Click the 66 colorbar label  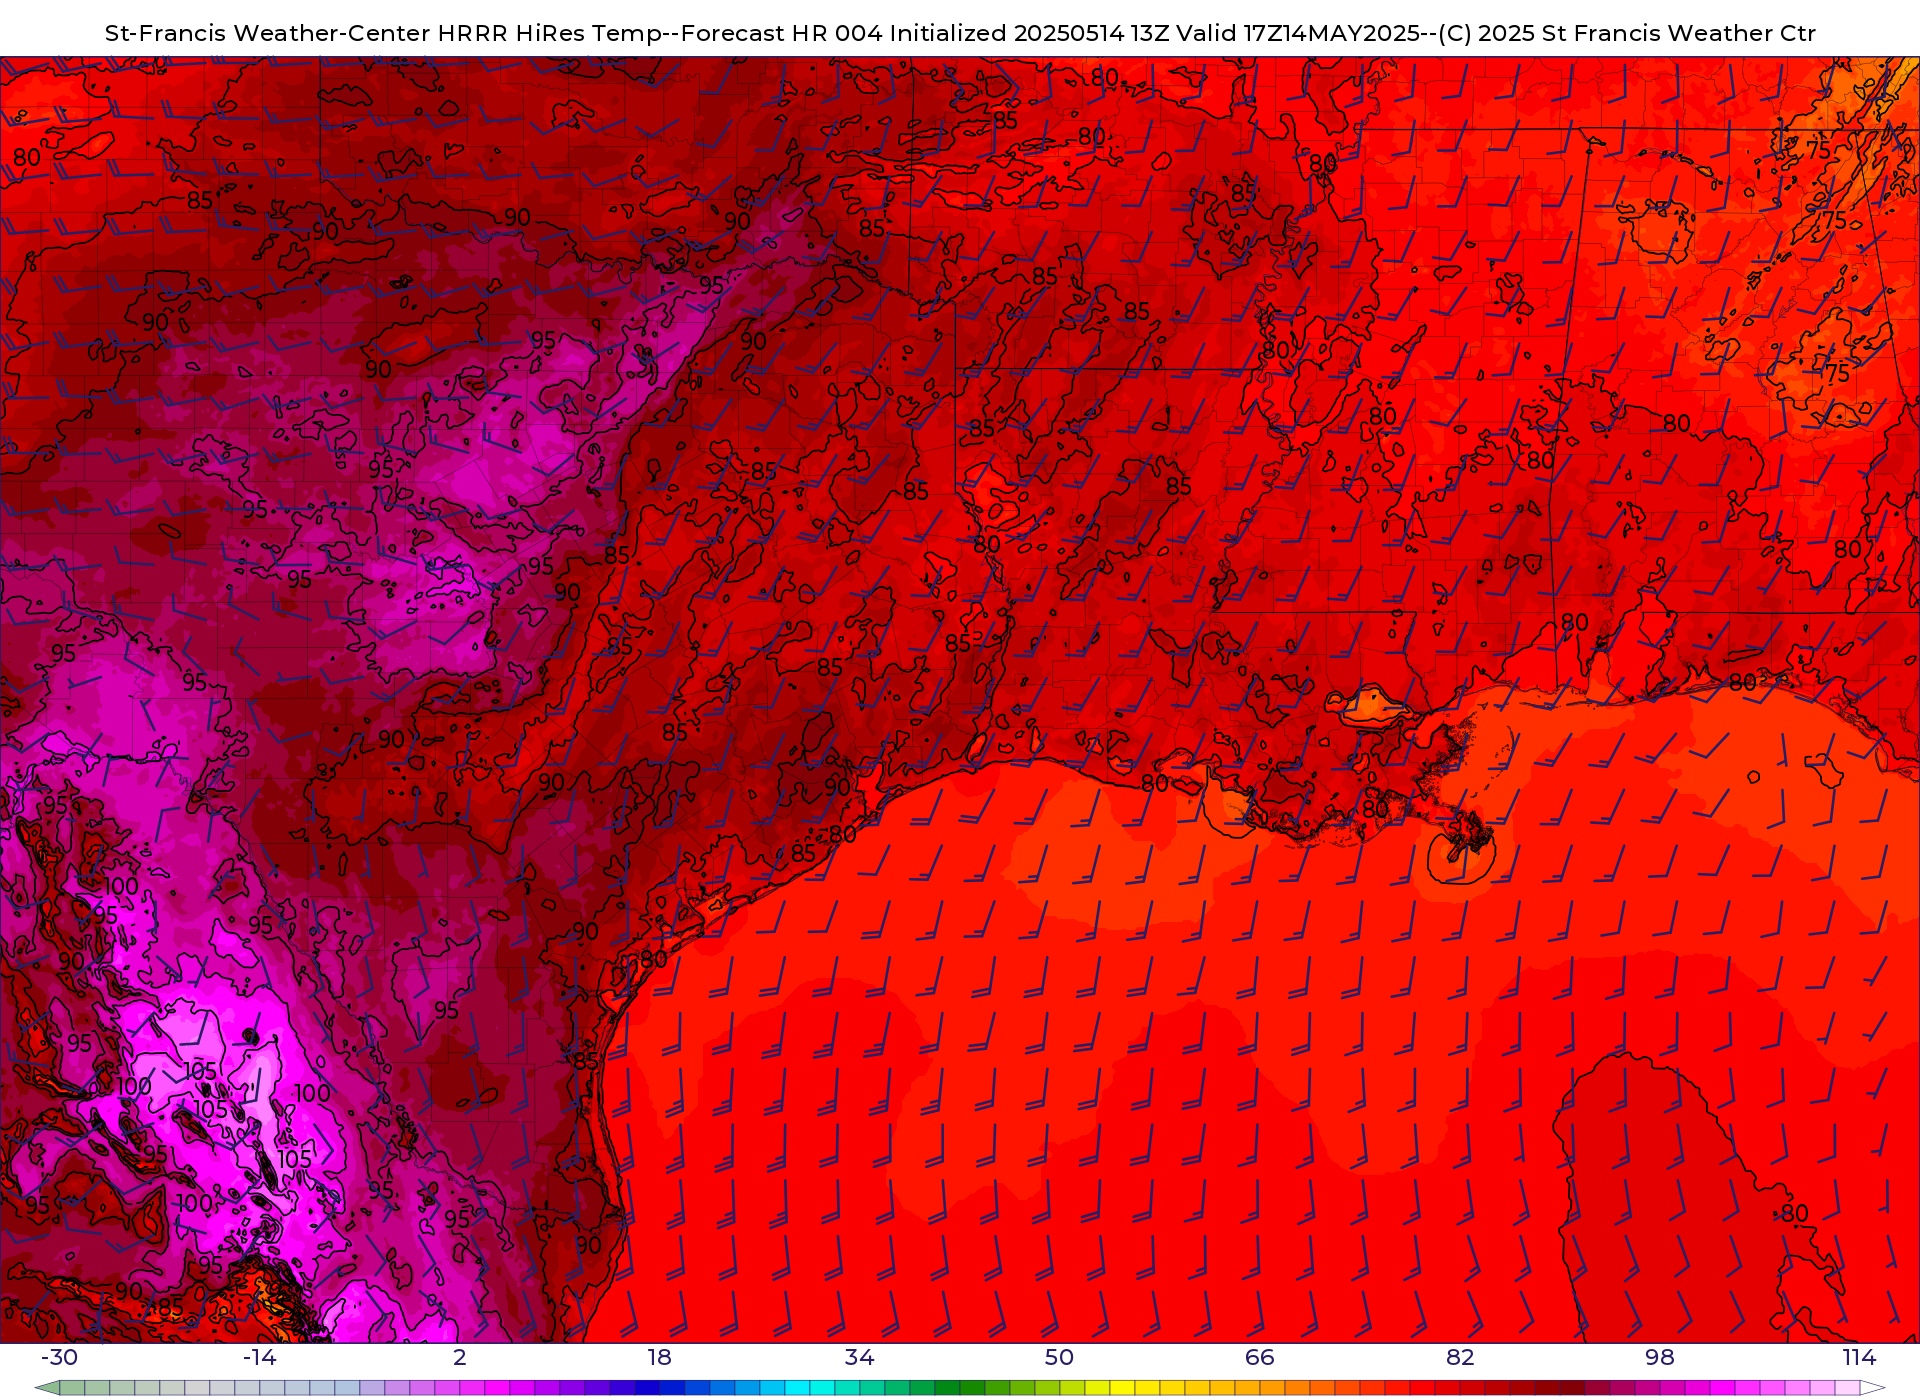coord(1260,1357)
